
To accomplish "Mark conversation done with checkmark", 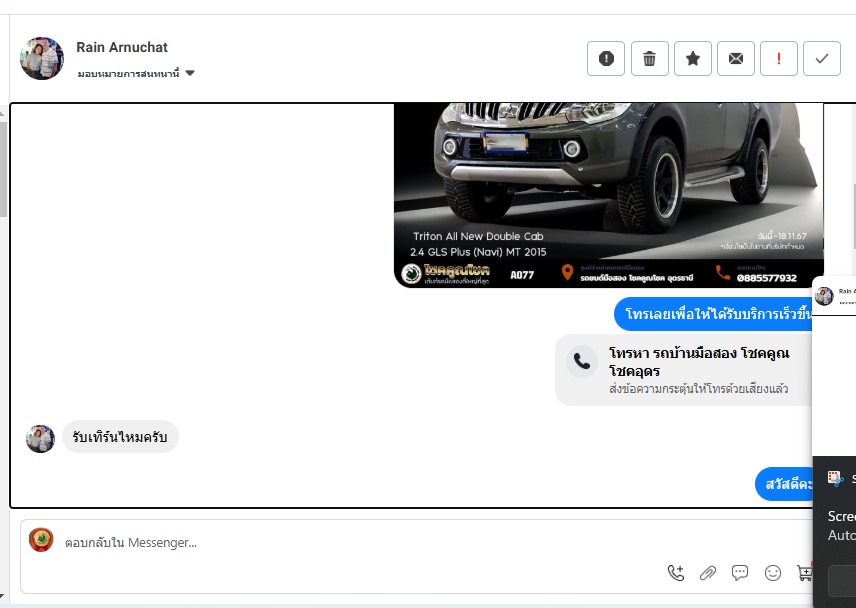I will click(x=822, y=58).
